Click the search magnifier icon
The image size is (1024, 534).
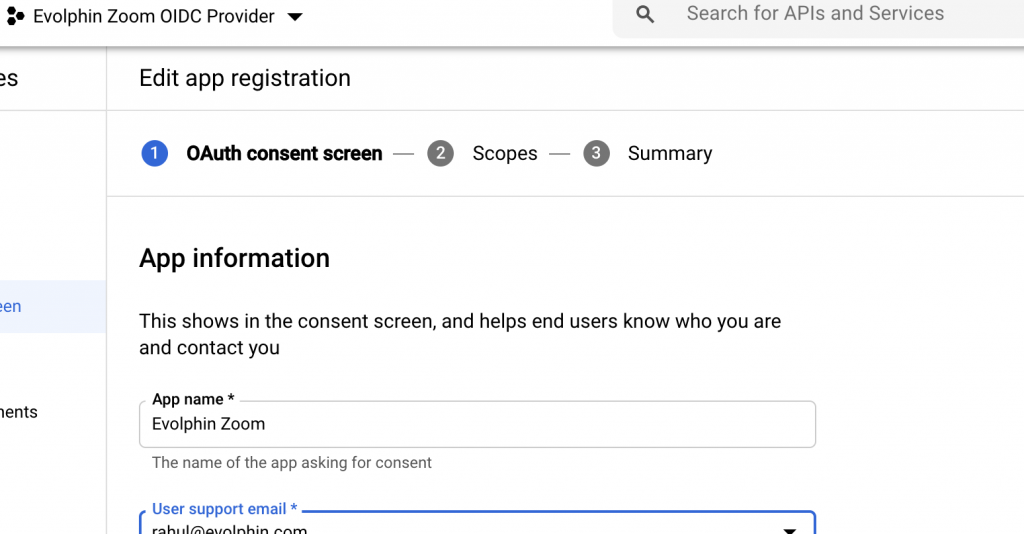pos(645,14)
